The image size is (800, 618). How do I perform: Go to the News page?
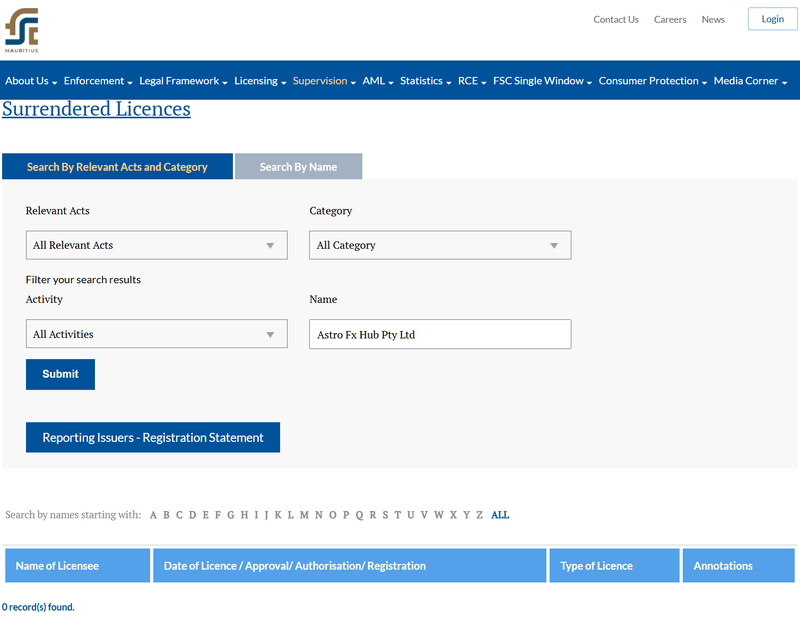[713, 19]
